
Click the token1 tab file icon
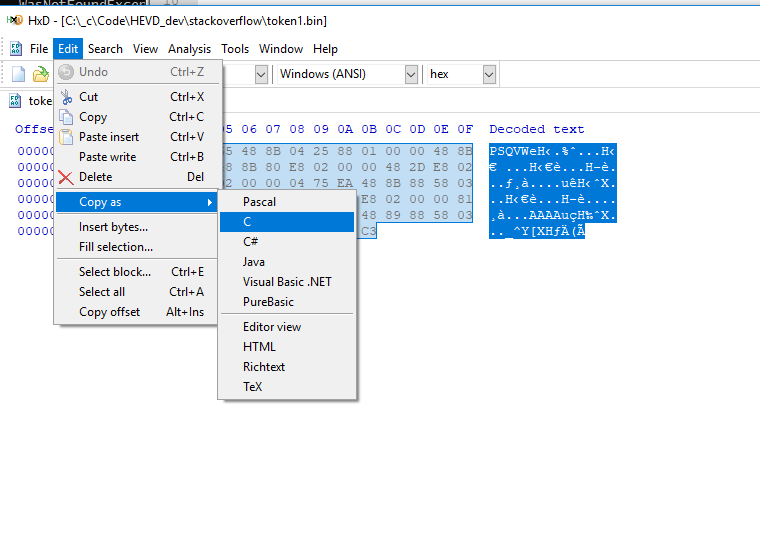tap(15, 100)
